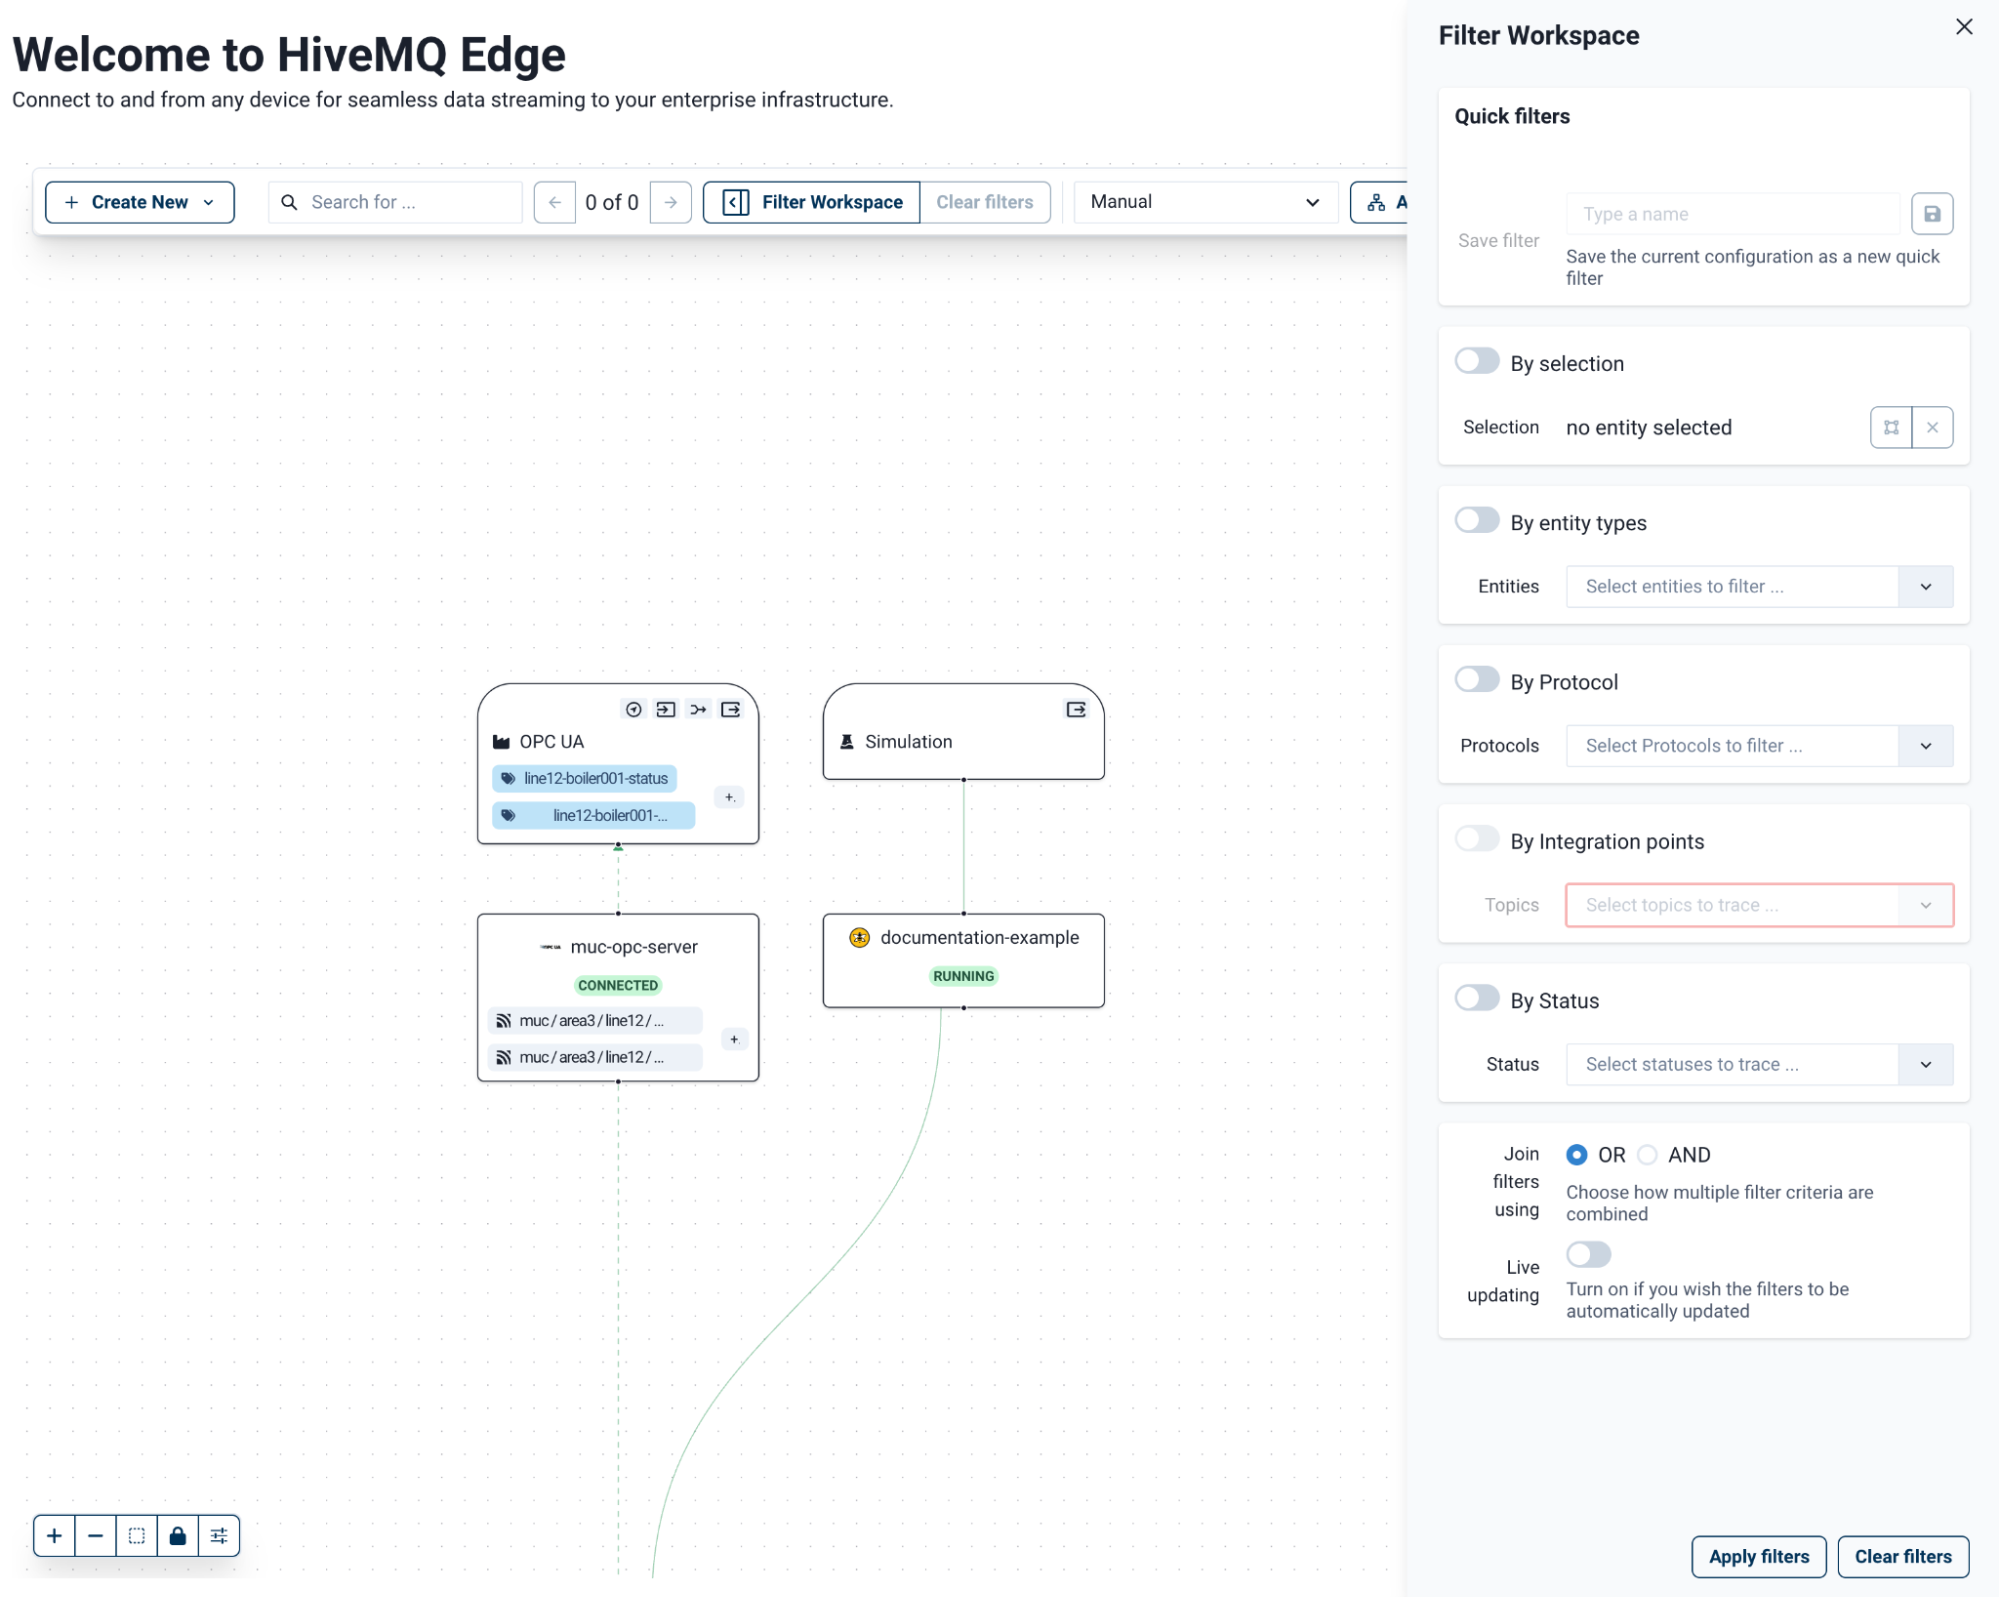This screenshot has height=1597, width=1999.
Task: Toggle the Live updating switch
Action: coord(1588,1254)
